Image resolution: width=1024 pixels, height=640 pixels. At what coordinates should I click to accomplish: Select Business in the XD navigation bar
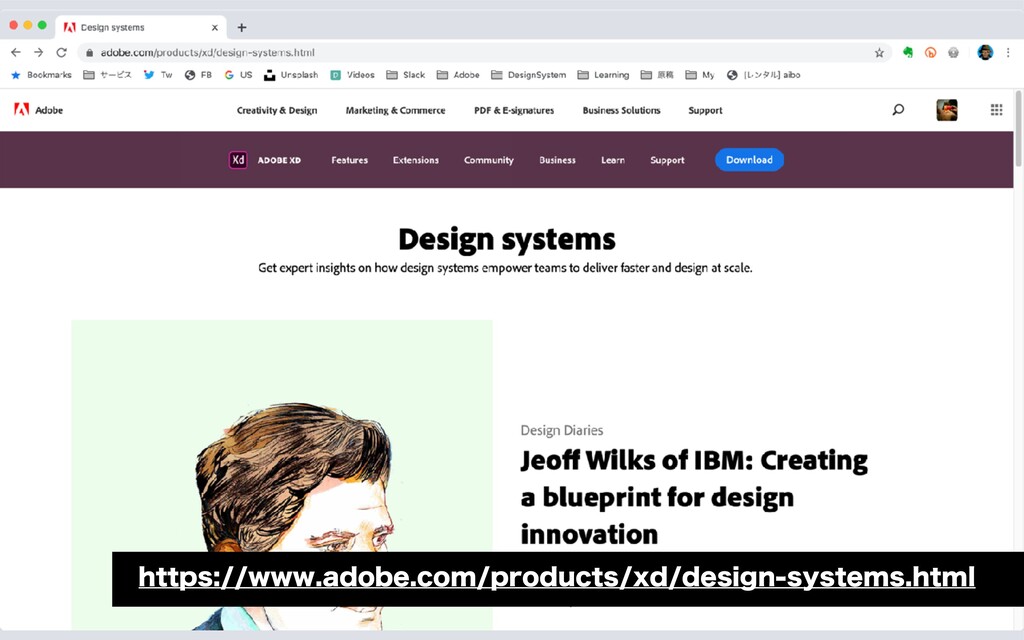pos(557,160)
